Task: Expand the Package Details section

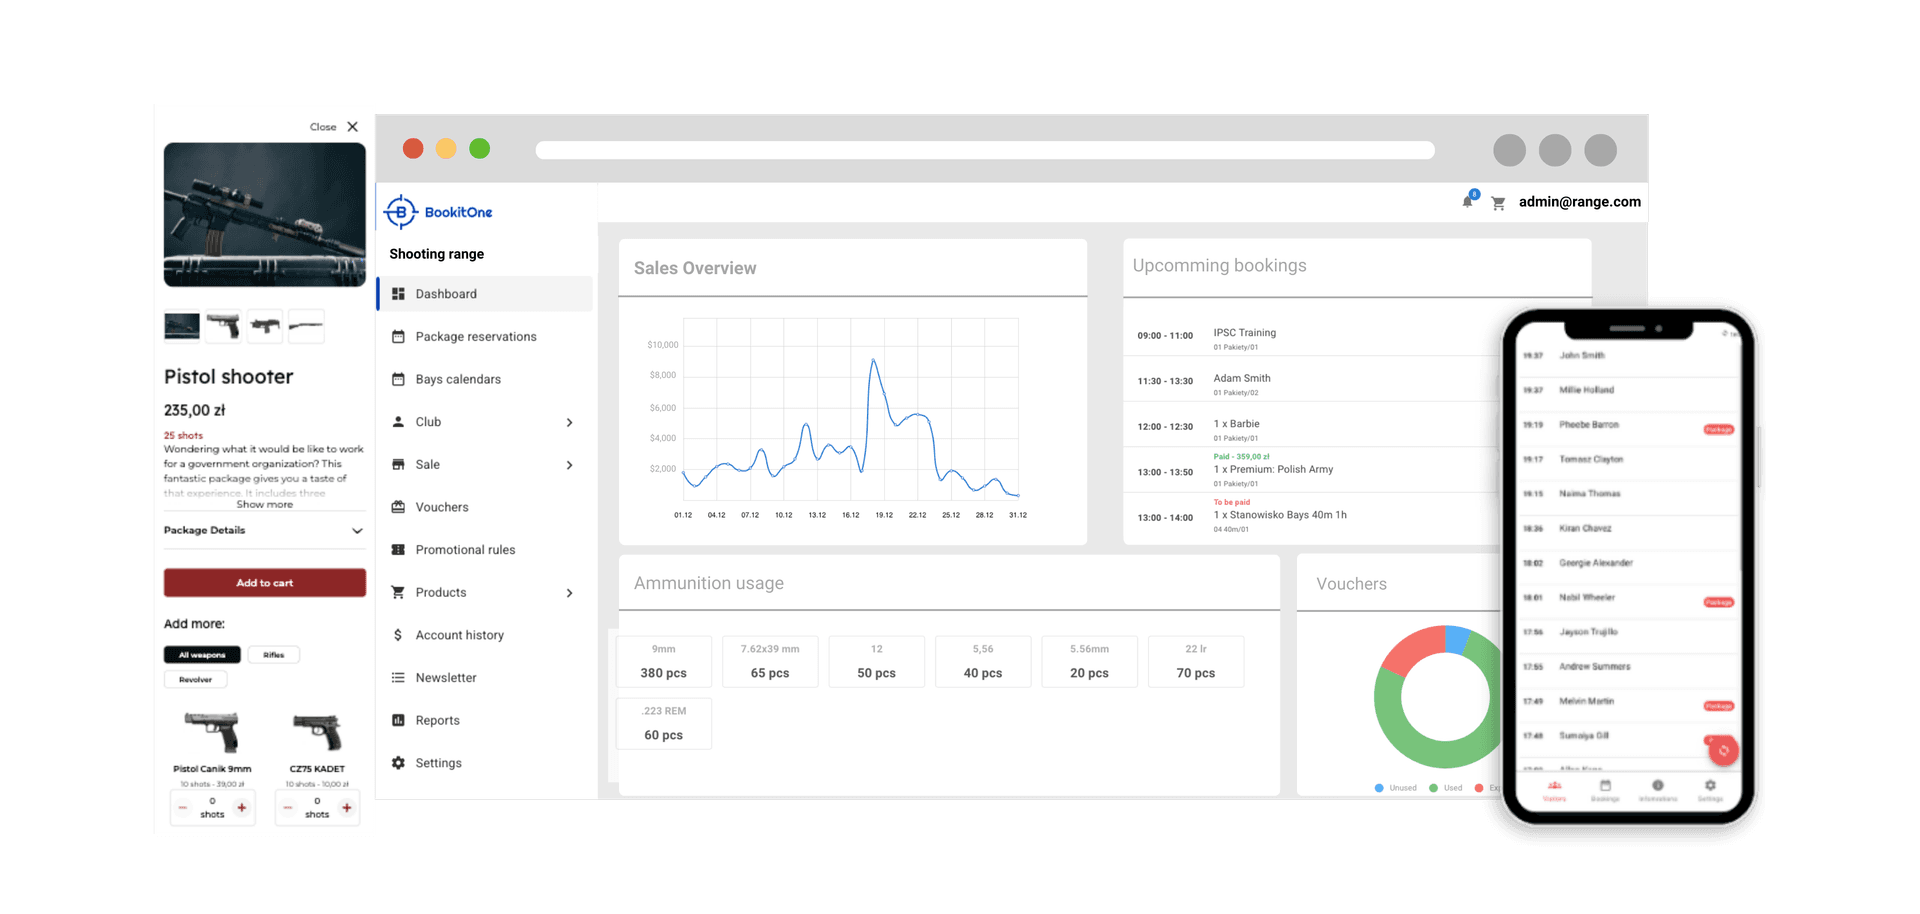Action: [x=357, y=531]
